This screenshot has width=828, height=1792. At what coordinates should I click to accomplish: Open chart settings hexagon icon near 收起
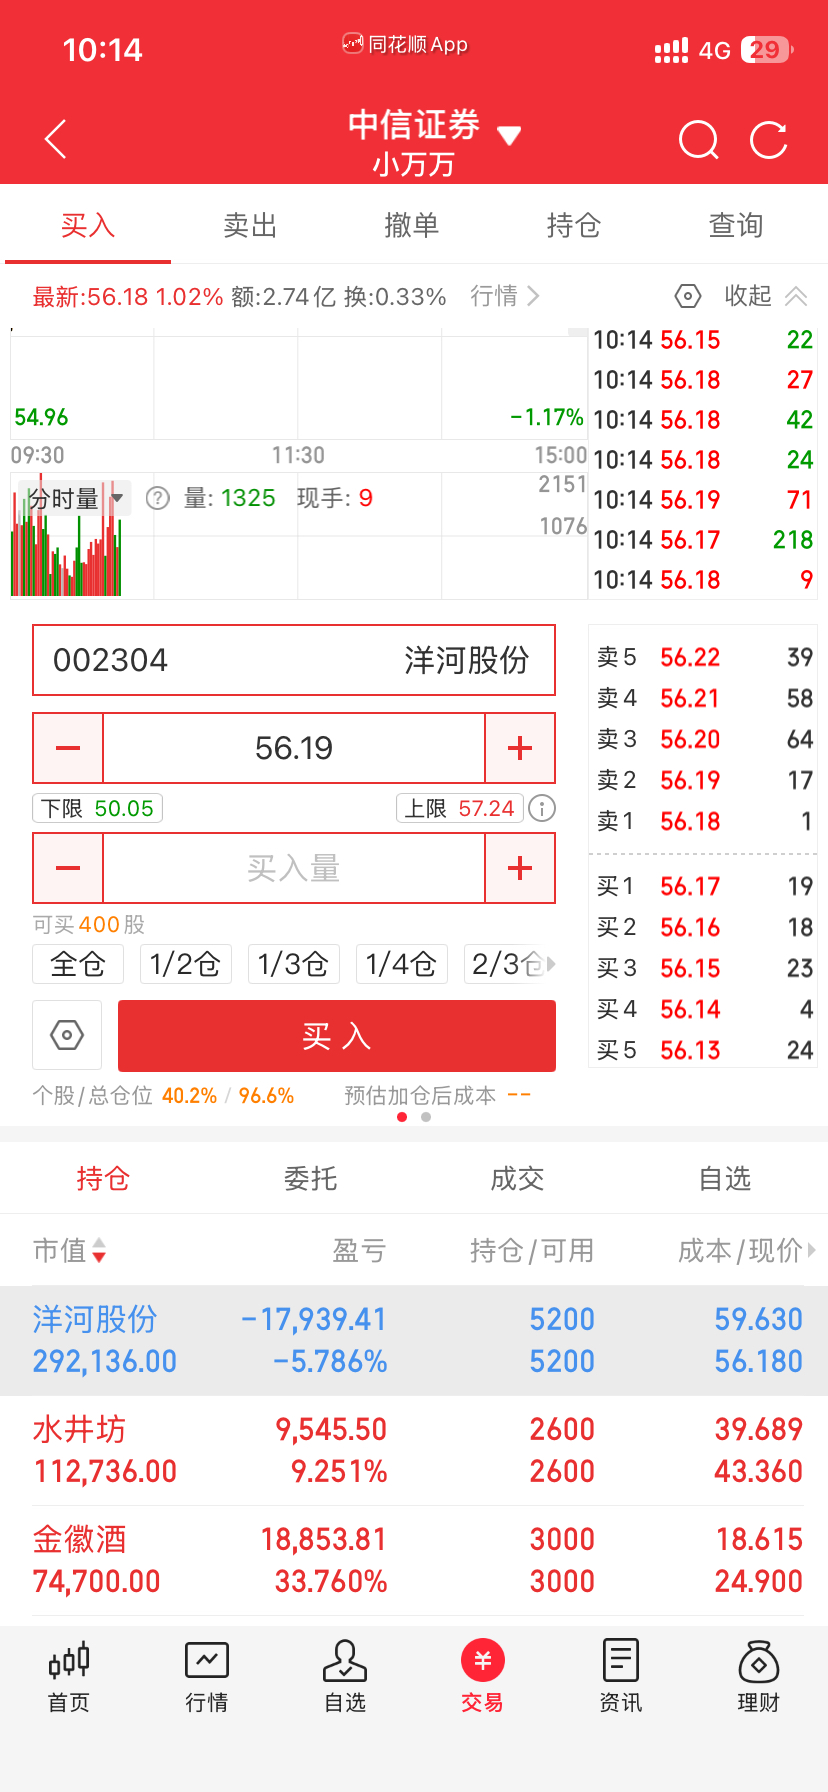[x=688, y=296]
